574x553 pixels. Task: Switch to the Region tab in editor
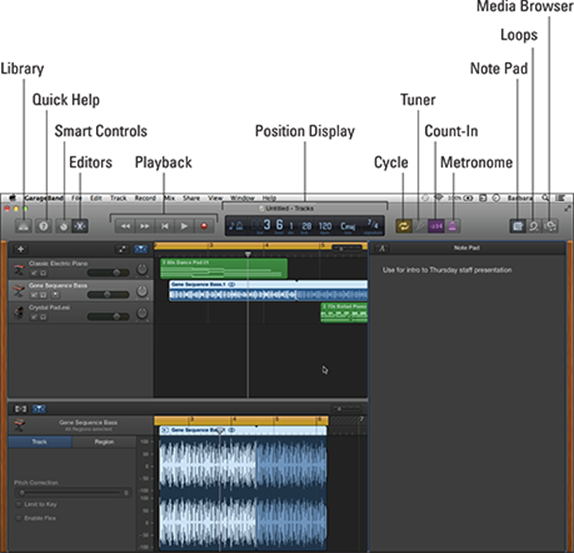click(104, 442)
